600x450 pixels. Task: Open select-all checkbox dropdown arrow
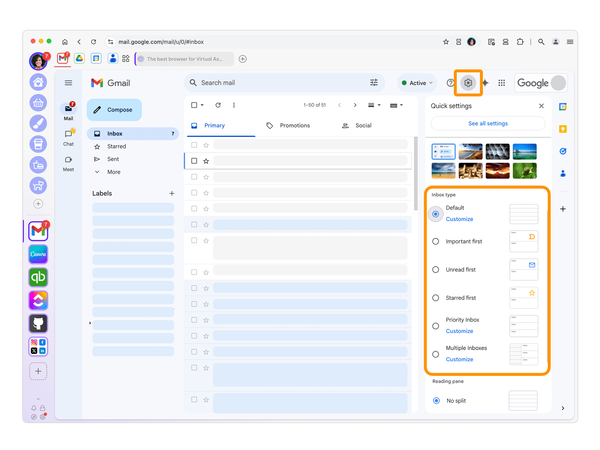click(x=202, y=105)
